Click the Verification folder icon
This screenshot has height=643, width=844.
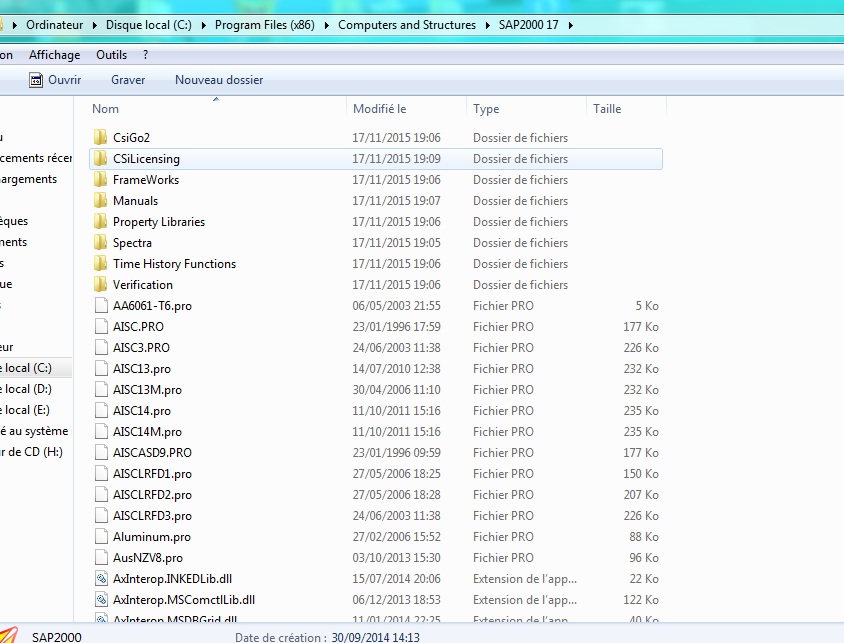click(x=101, y=284)
